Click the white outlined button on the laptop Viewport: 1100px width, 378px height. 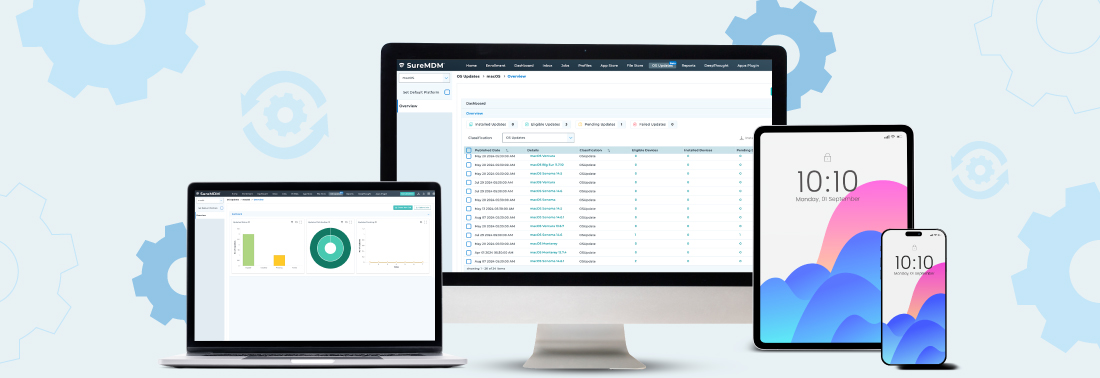[x=422, y=208]
